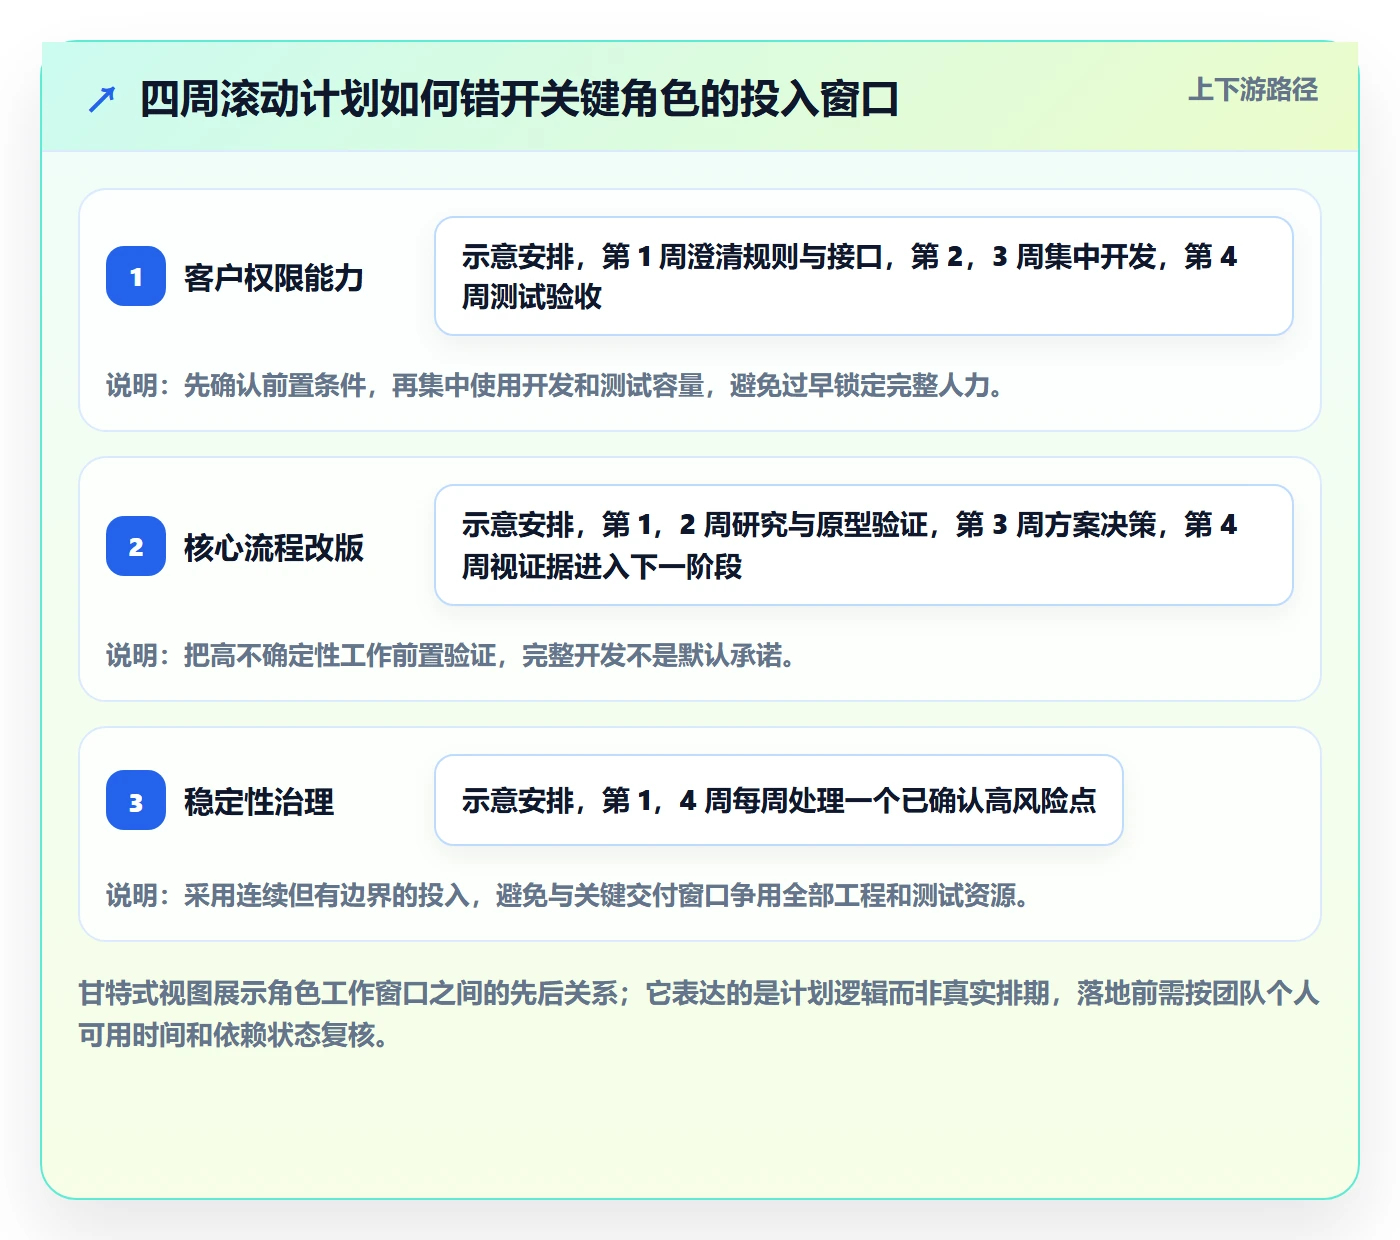Select the 稳定性治理 heading

[x=259, y=801]
